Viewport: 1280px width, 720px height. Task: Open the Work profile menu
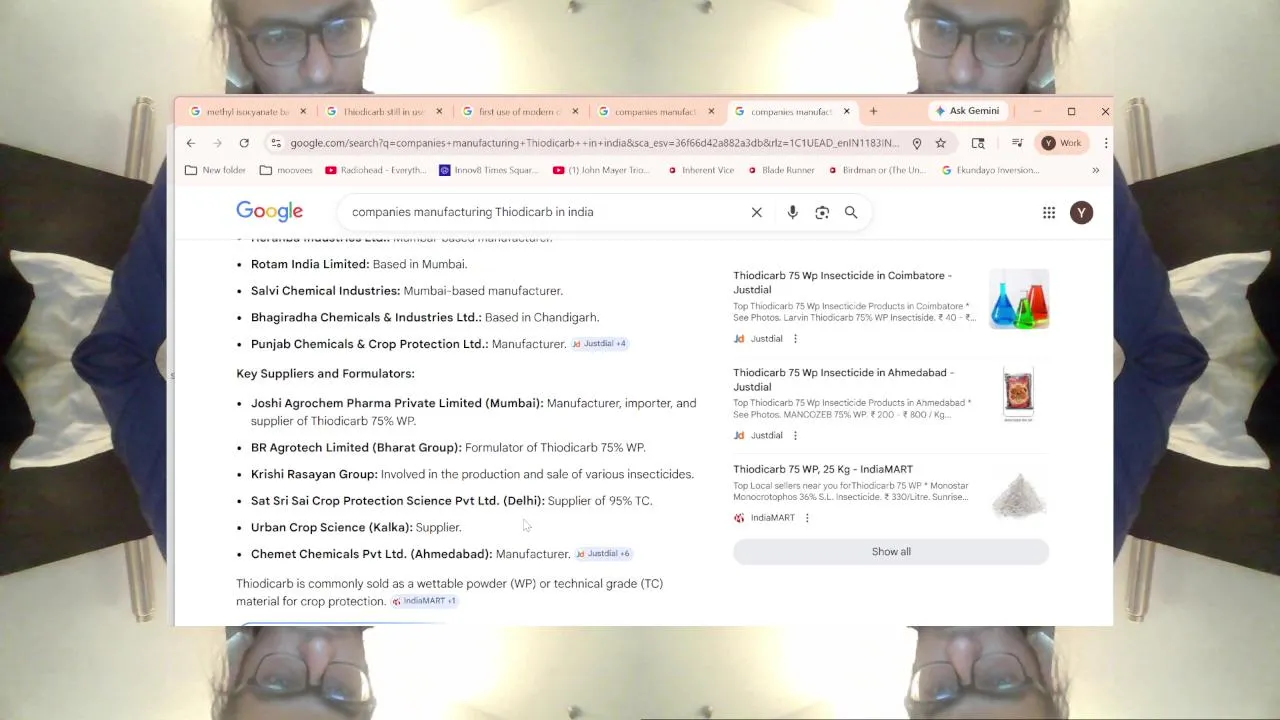click(x=1062, y=143)
